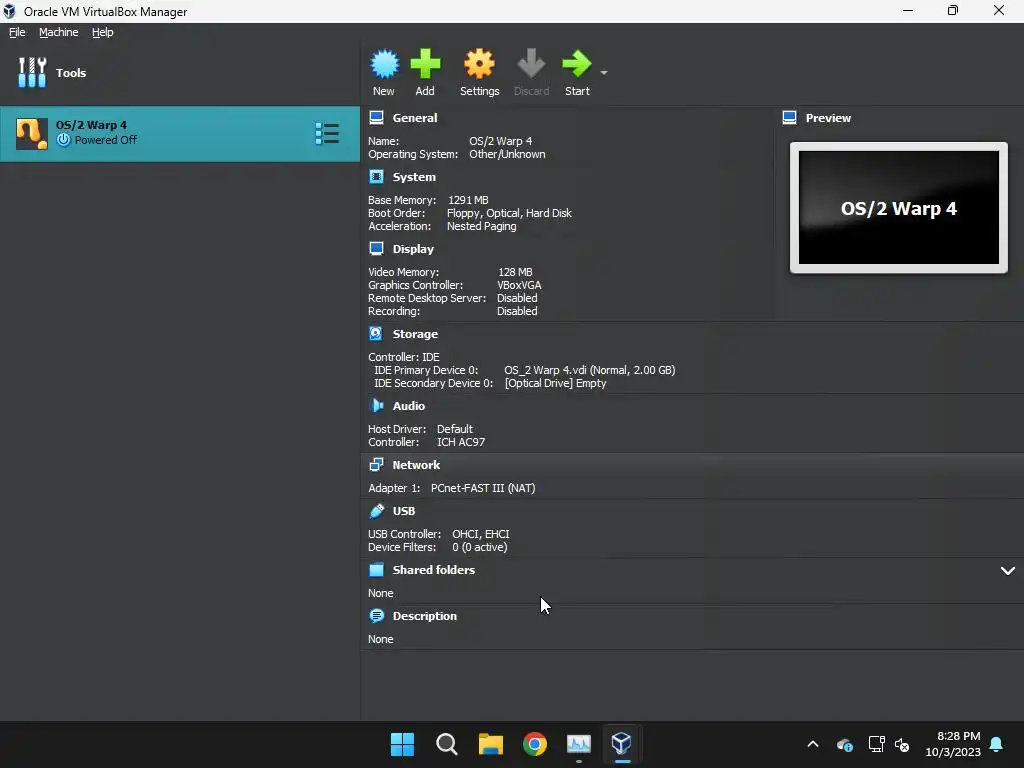Open the Audio settings heading link
This screenshot has width=1024, height=768.
(x=409, y=406)
